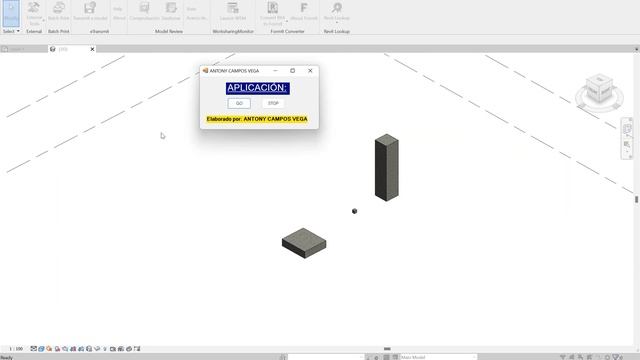
Task: Click the Detail Level icon in view bar
Action: pyautogui.click(x=33, y=349)
